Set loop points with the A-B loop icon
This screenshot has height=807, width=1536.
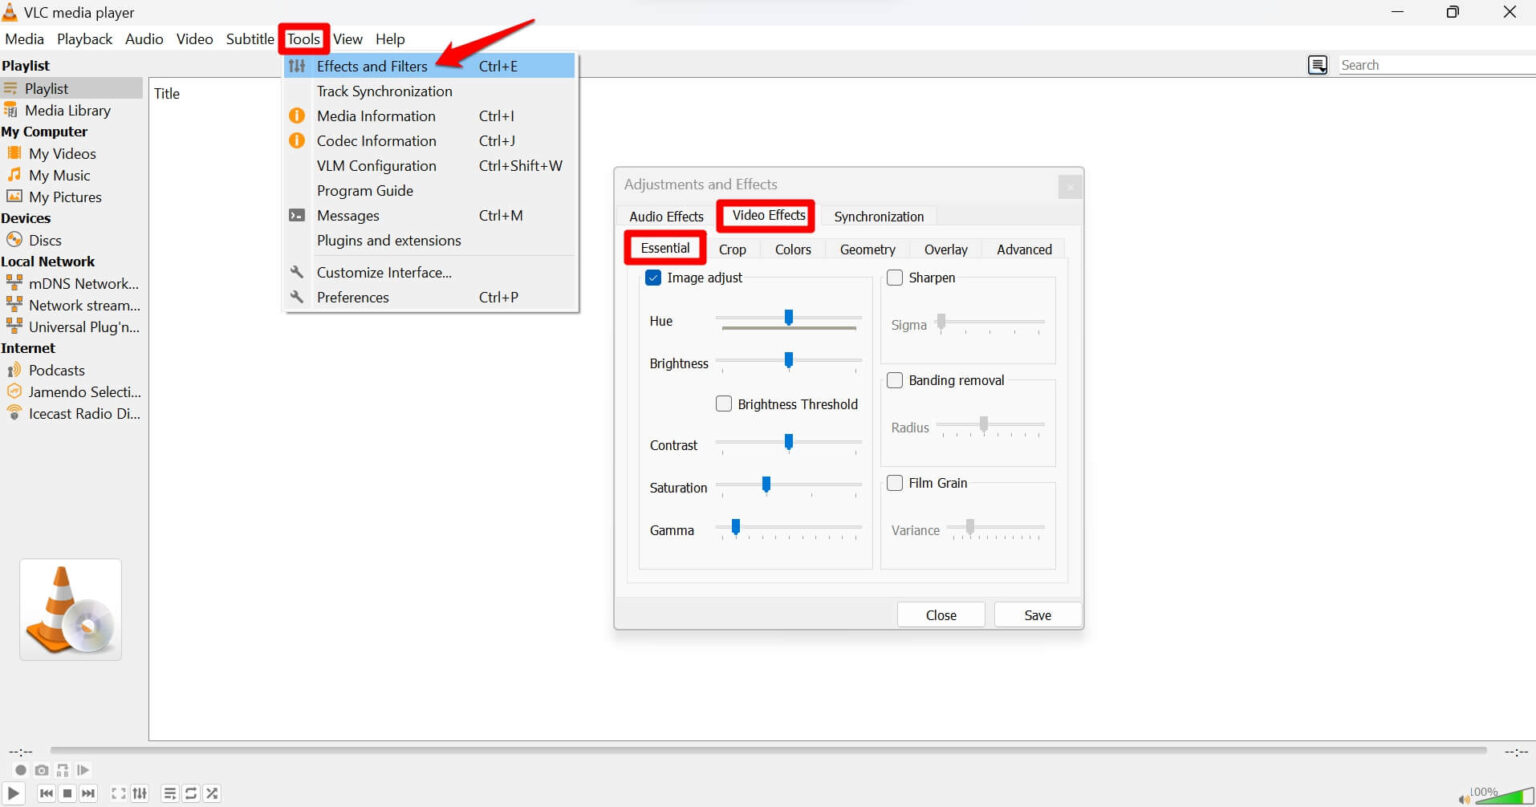click(62, 770)
